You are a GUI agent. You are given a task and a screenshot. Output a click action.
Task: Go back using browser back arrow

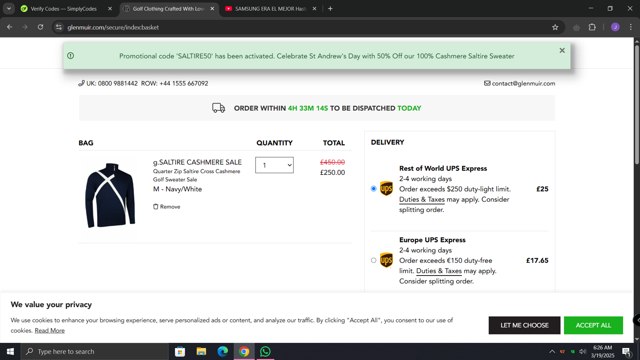pyautogui.click(x=9, y=27)
